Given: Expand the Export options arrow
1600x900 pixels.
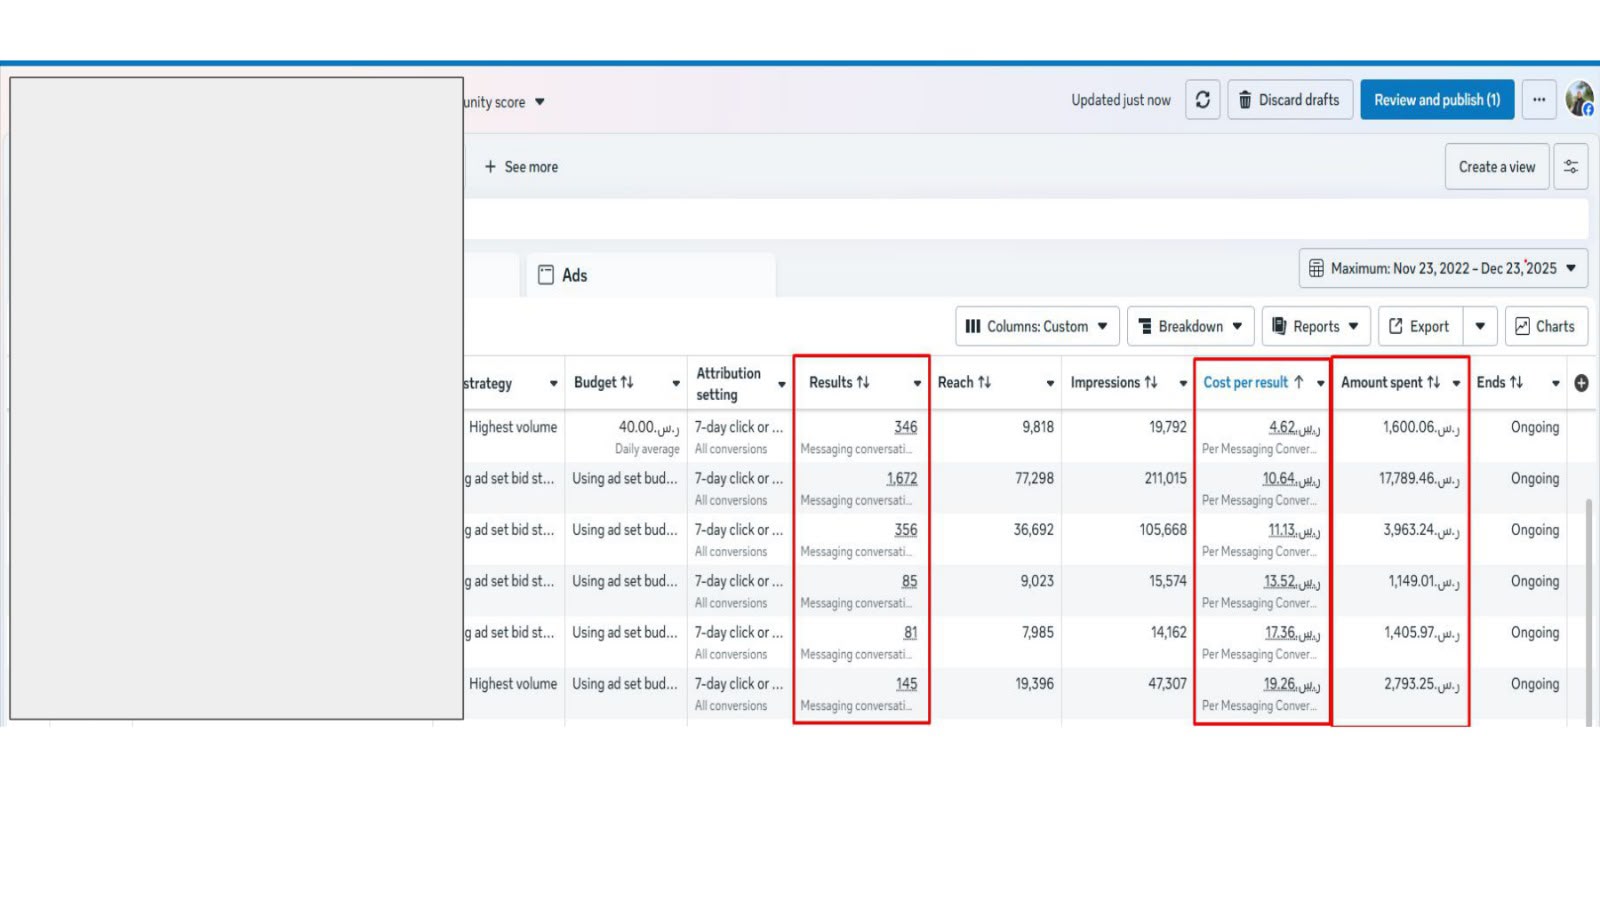Looking at the screenshot, I should coord(1480,326).
